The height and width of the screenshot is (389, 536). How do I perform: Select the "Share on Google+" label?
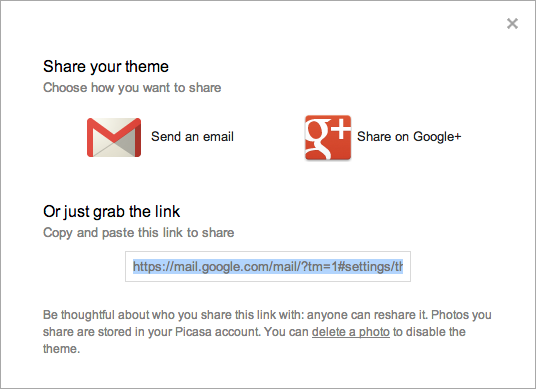coord(409,137)
